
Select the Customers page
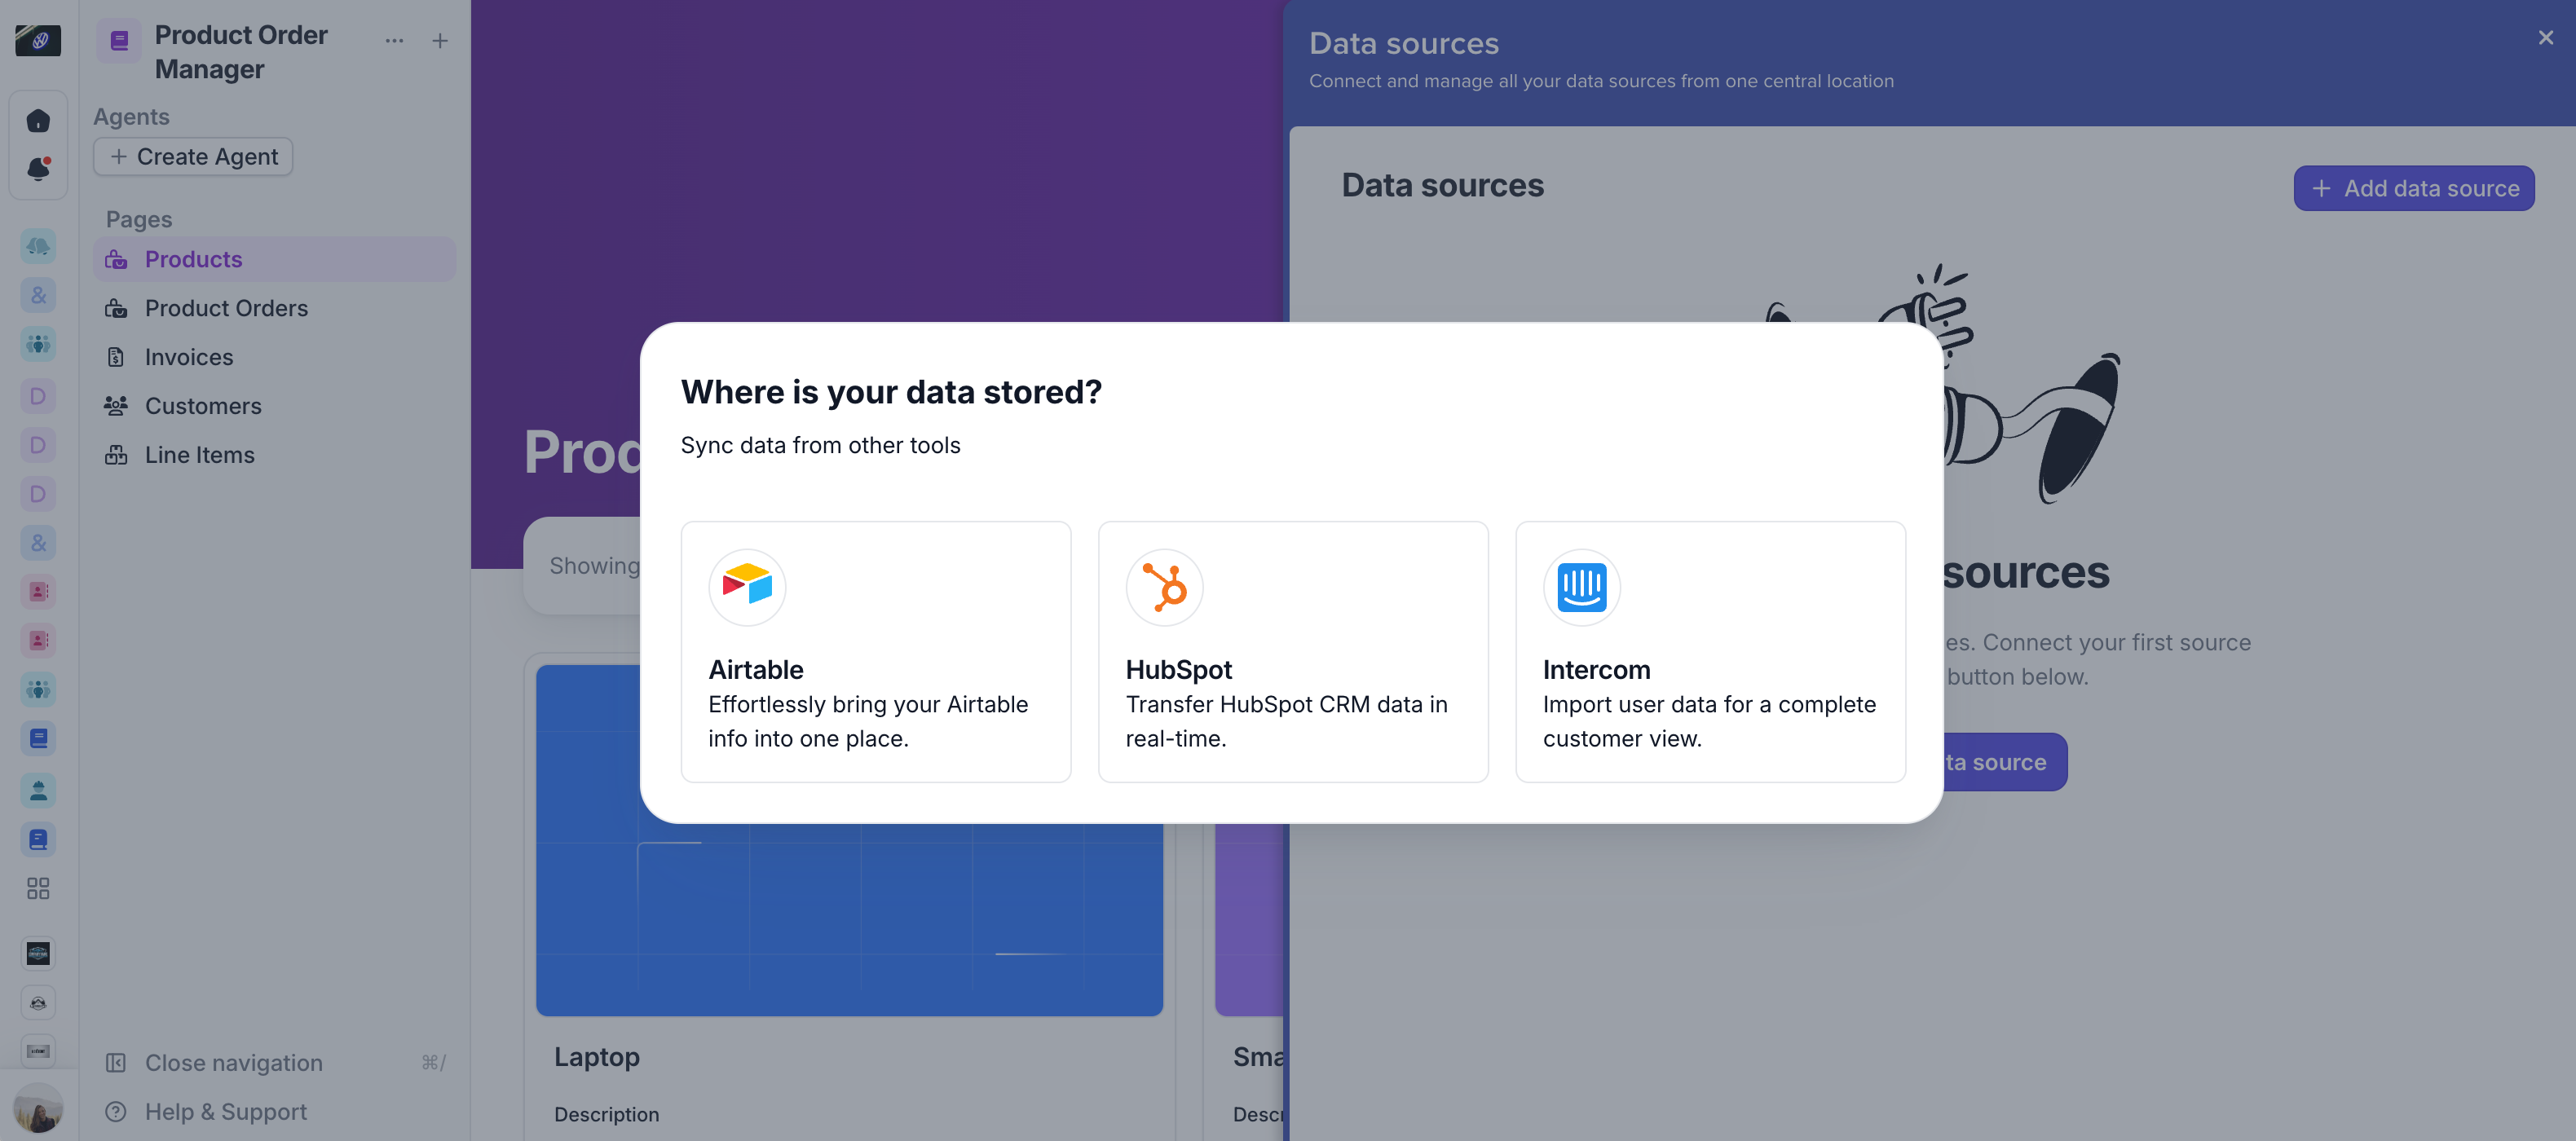(203, 406)
